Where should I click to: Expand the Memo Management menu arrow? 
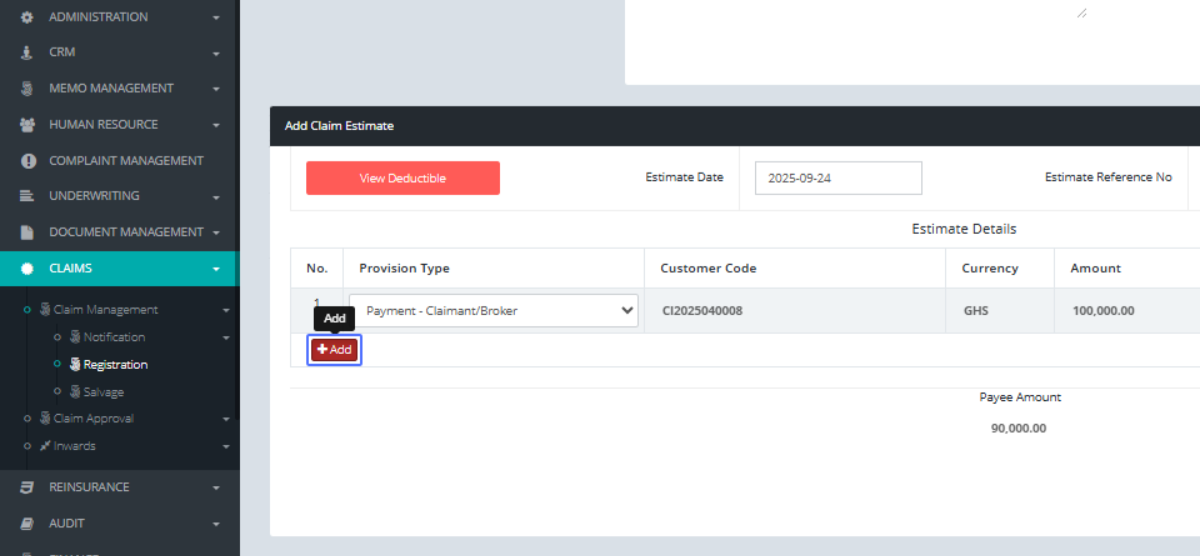(216, 89)
